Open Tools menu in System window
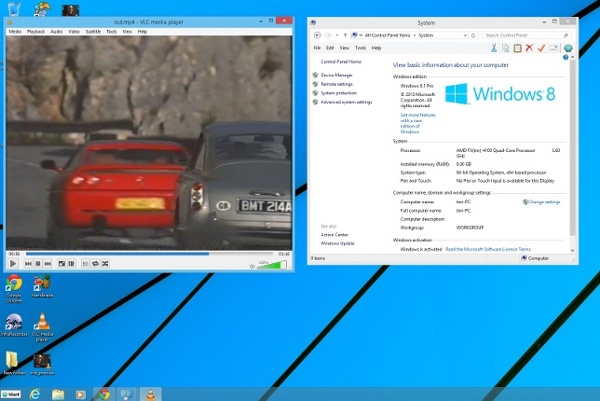Image resolution: width=600 pixels, height=401 pixels. coord(360,48)
